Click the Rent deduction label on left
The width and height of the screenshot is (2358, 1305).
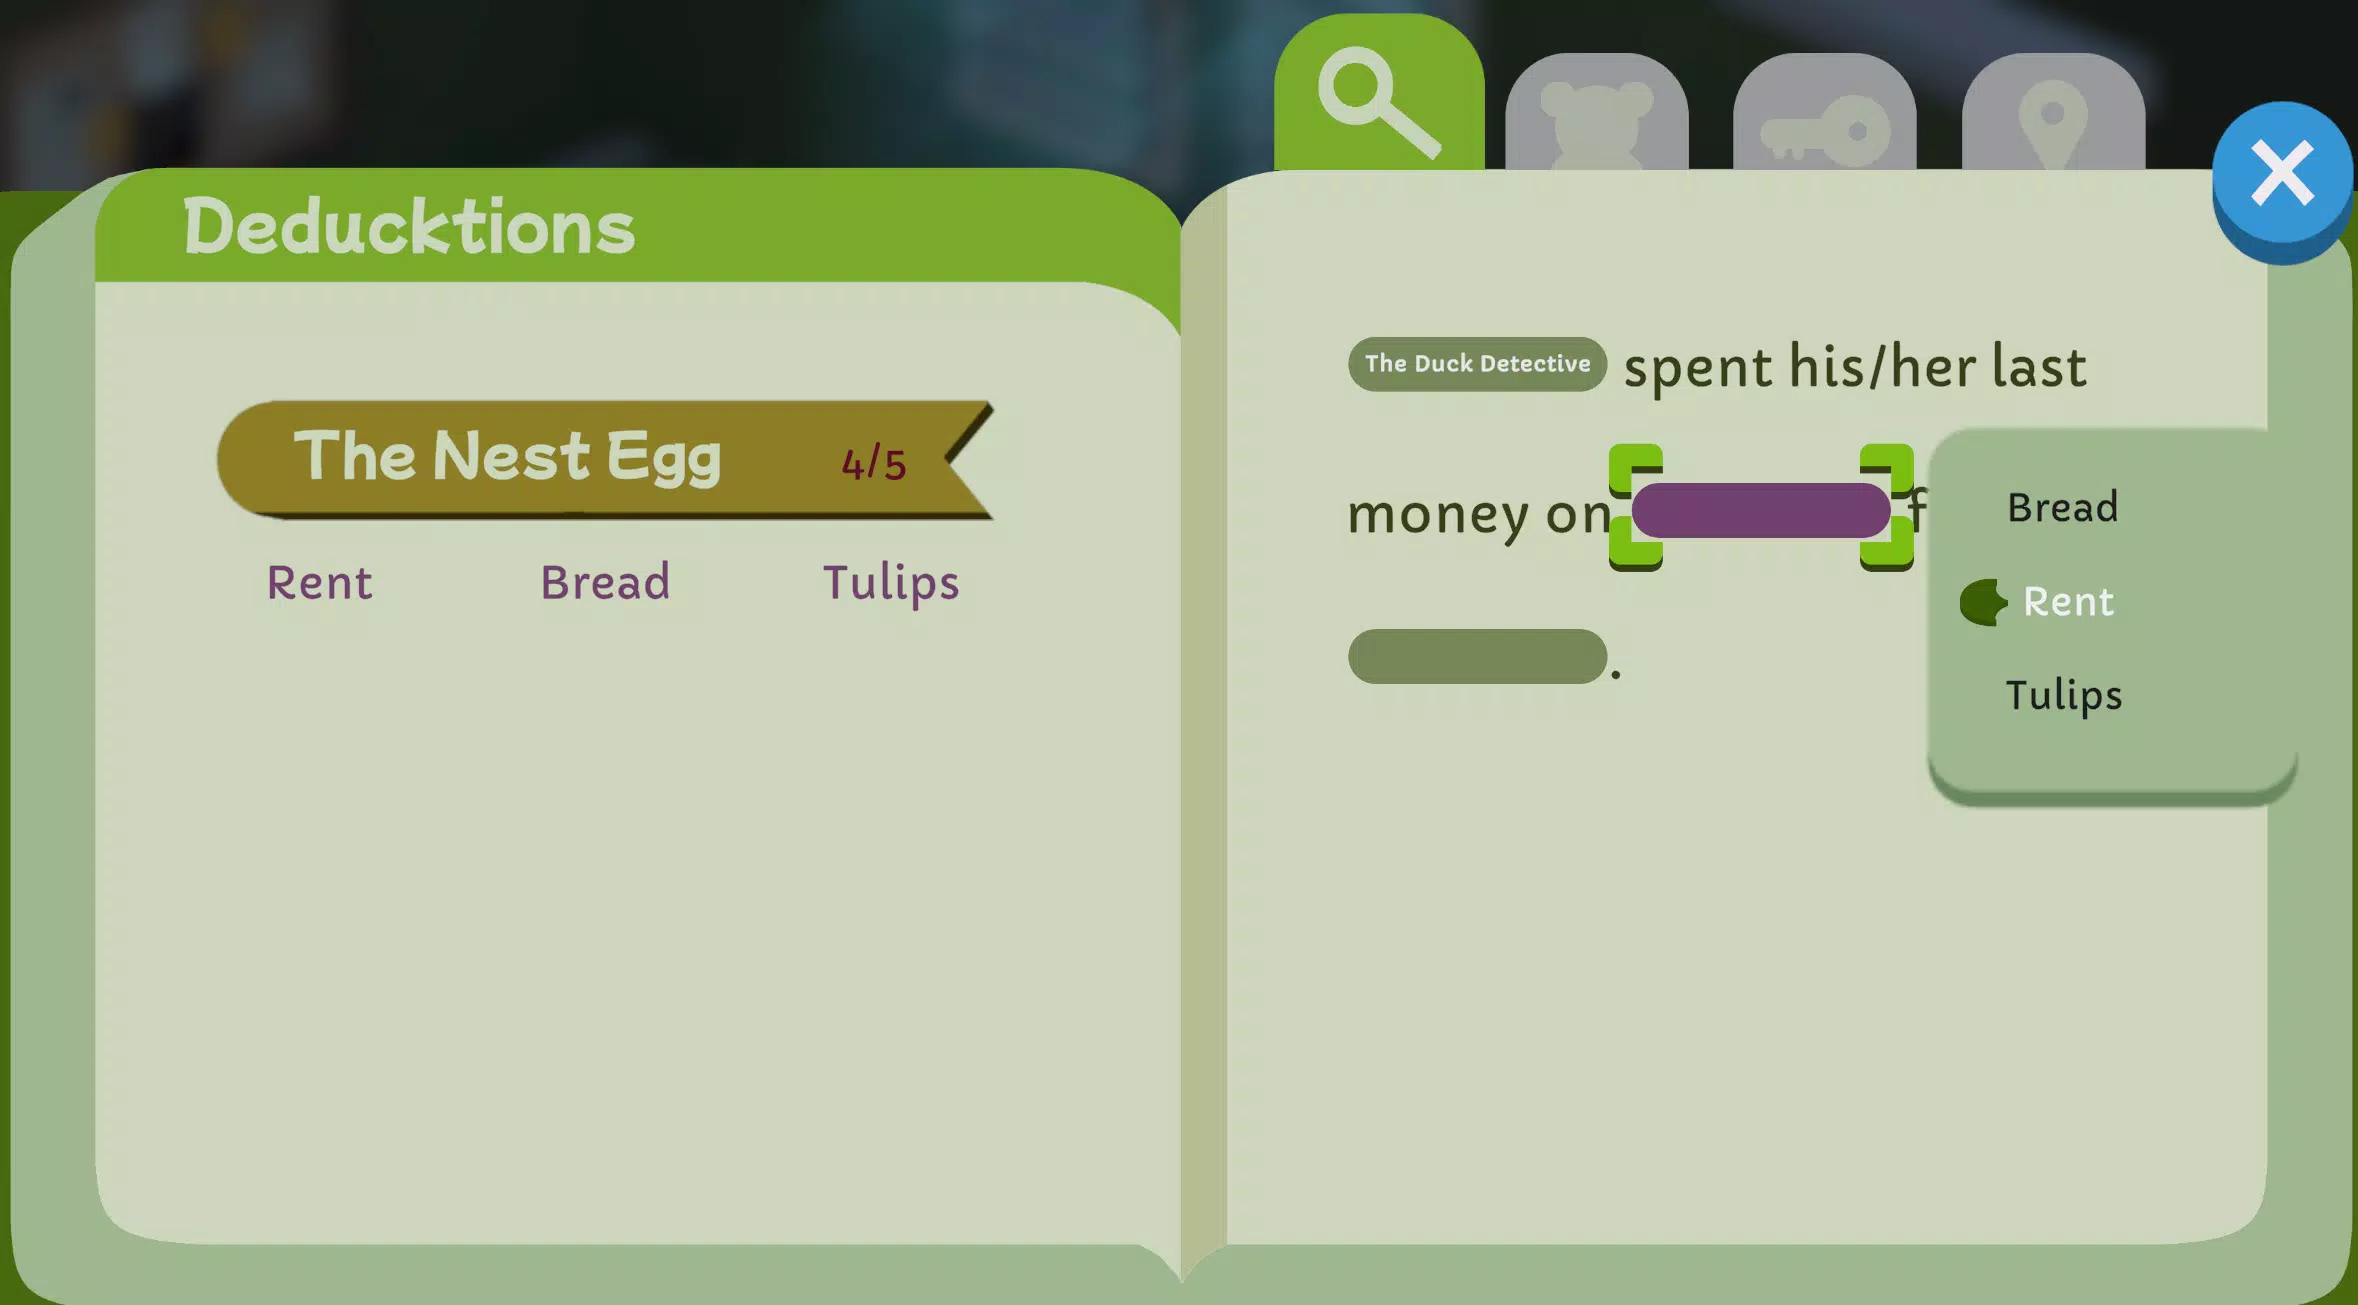pyautogui.click(x=318, y=580)
